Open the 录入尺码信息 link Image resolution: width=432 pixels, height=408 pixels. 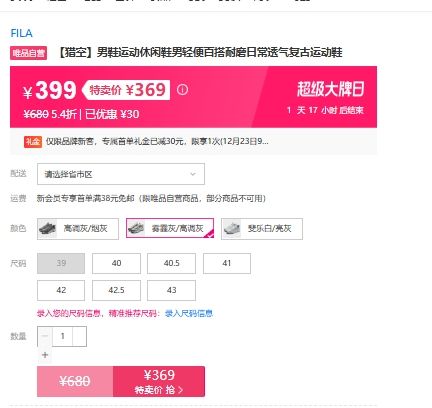[189, 313]
